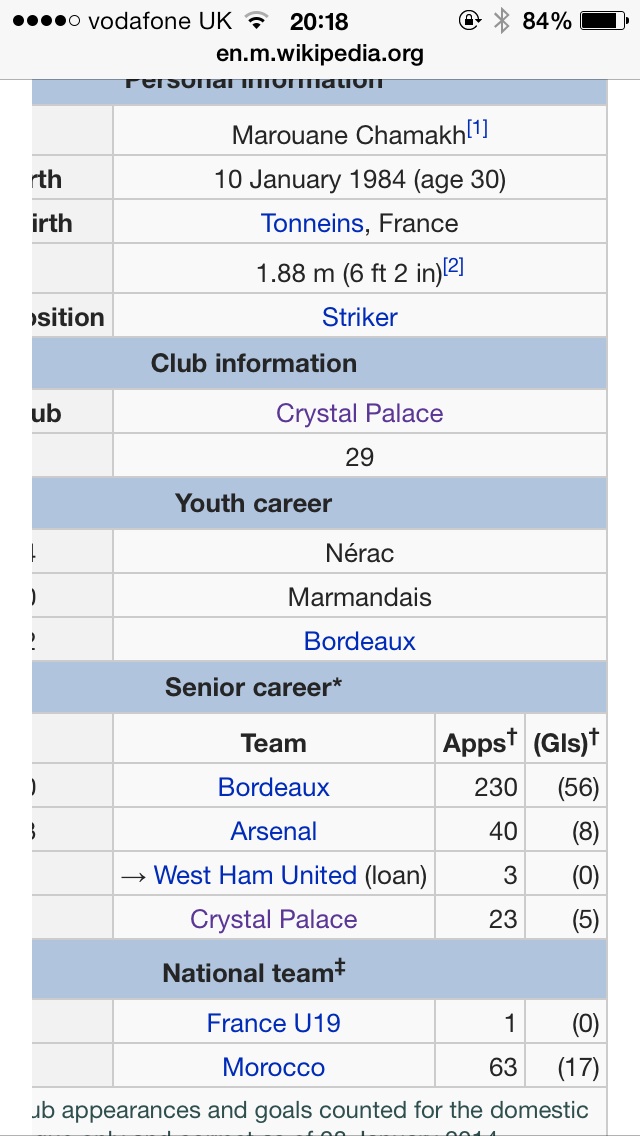
Task: Open Crystal Palace senior career link
Action: 273,919
